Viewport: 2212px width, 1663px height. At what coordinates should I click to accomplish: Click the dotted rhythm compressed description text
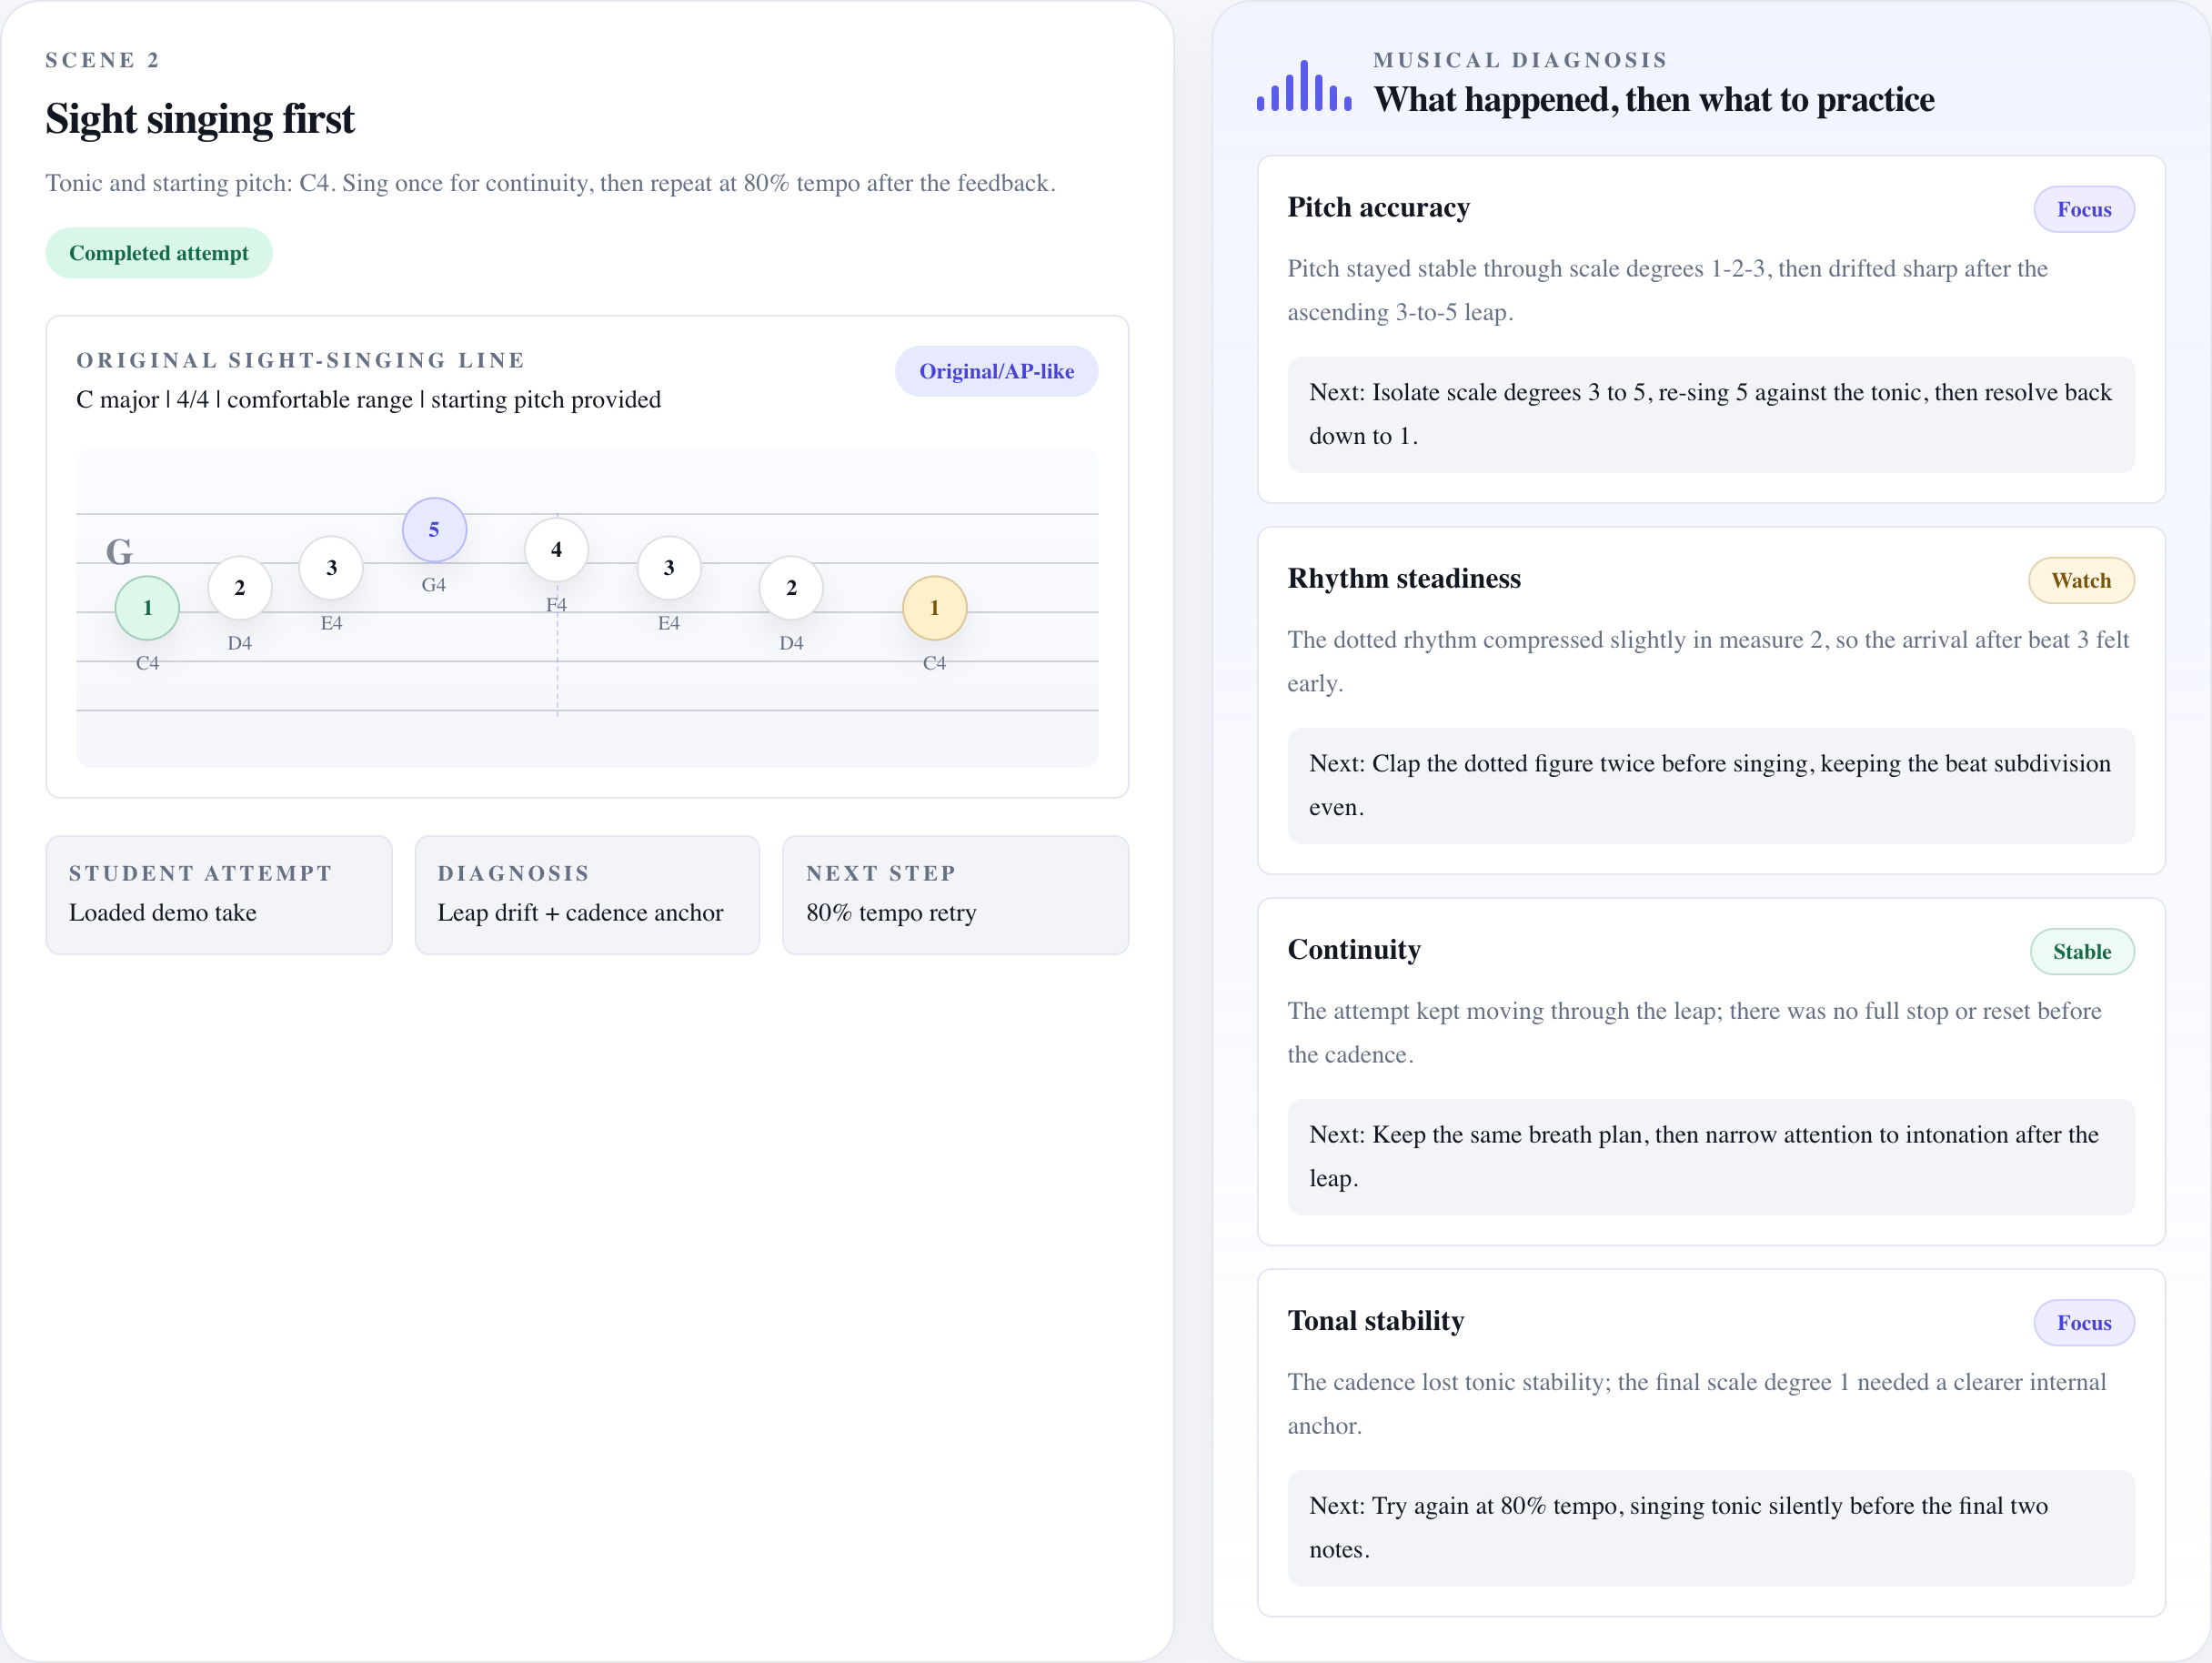tap(1709, 661)
